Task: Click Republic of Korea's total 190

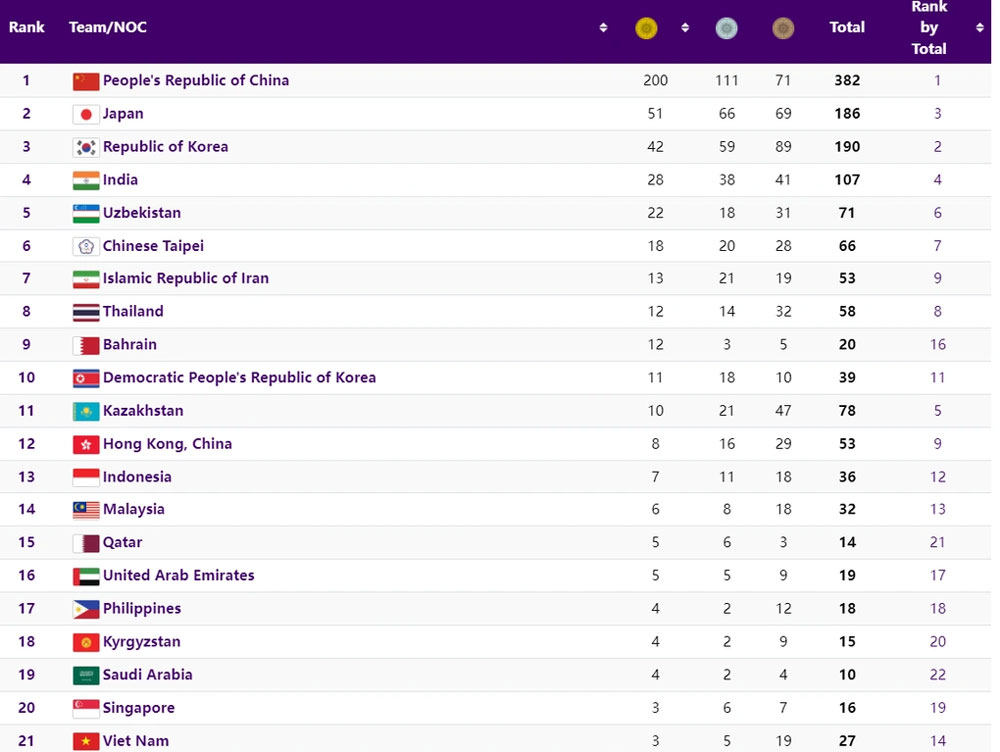Action: [847, 147]
